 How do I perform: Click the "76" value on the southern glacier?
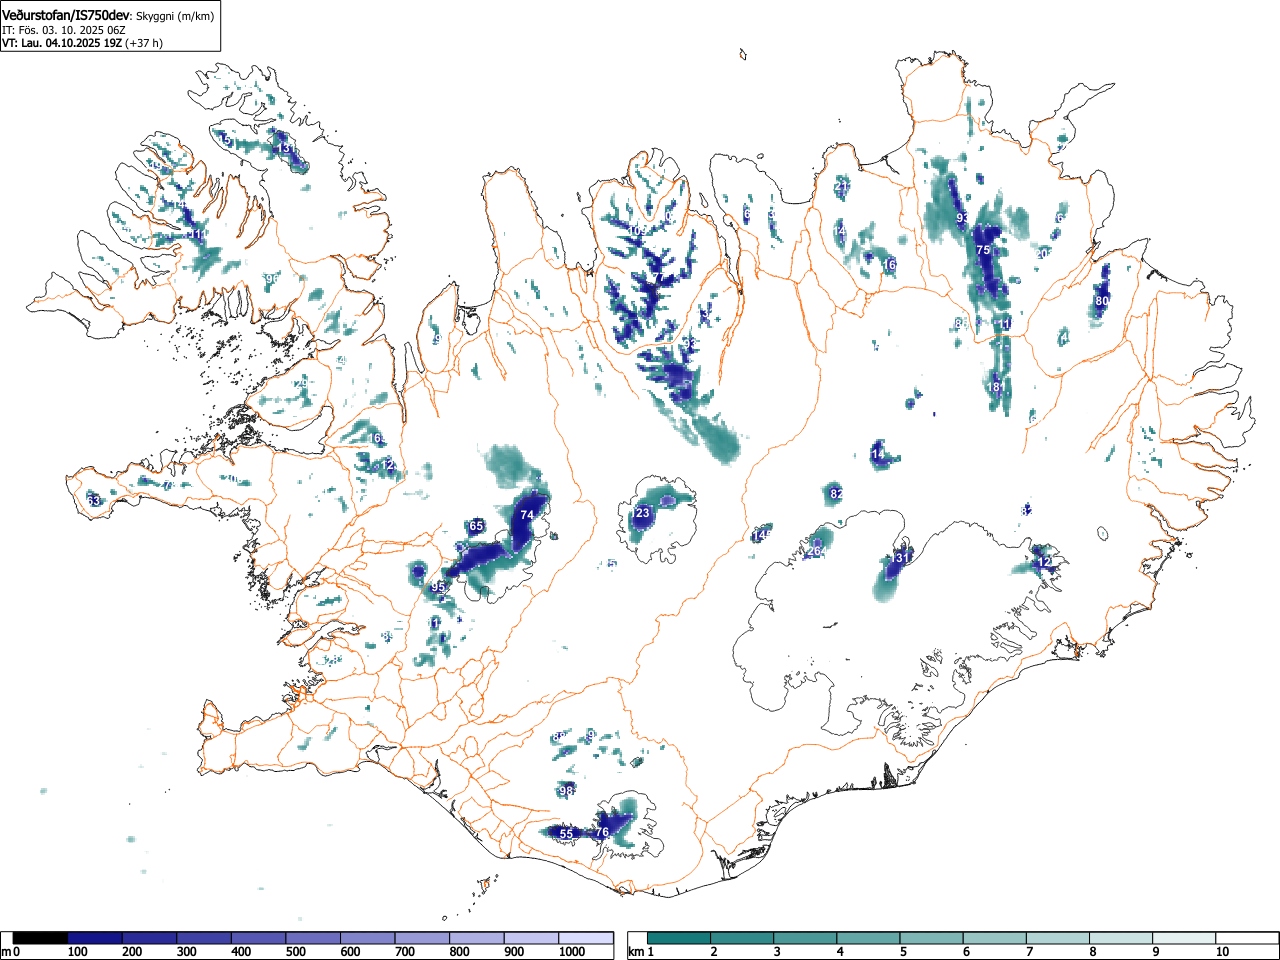[602, 832]
